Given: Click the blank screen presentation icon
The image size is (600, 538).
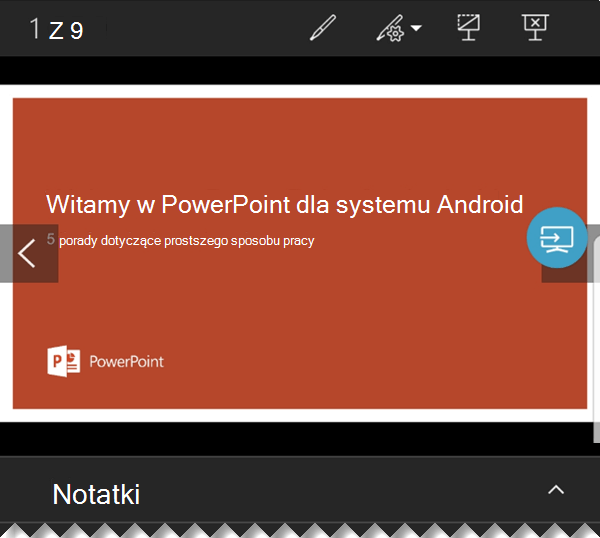Looking at the screenshot, I should [469, 27].
